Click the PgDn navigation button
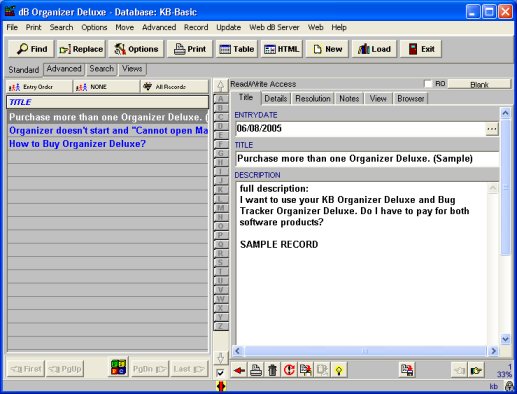Viewport: 517px width, 394px height. pyautogui.click(x=150, y=369)
